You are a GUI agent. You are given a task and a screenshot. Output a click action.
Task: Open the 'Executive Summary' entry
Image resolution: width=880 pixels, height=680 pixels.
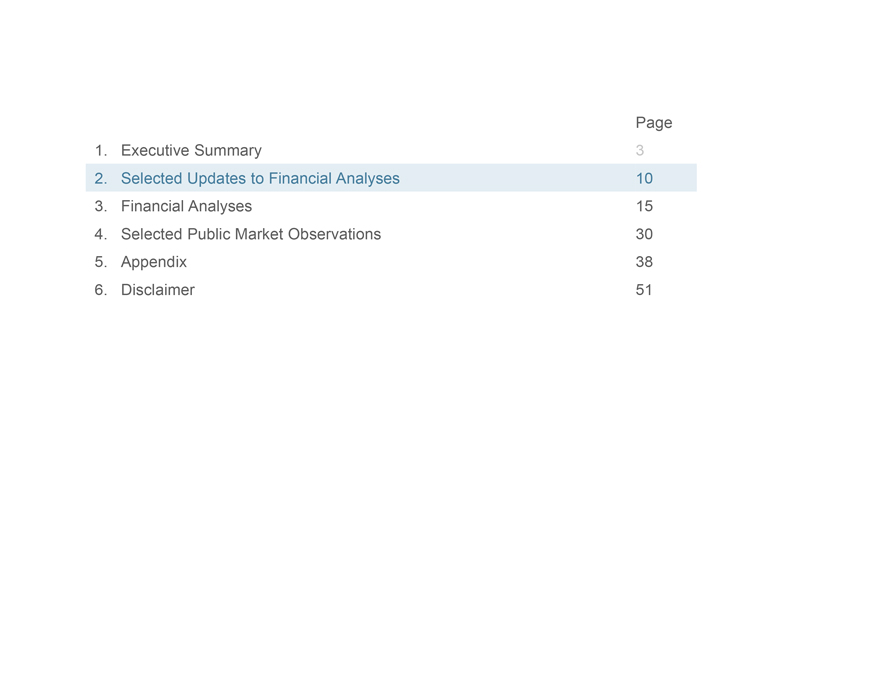191,150
